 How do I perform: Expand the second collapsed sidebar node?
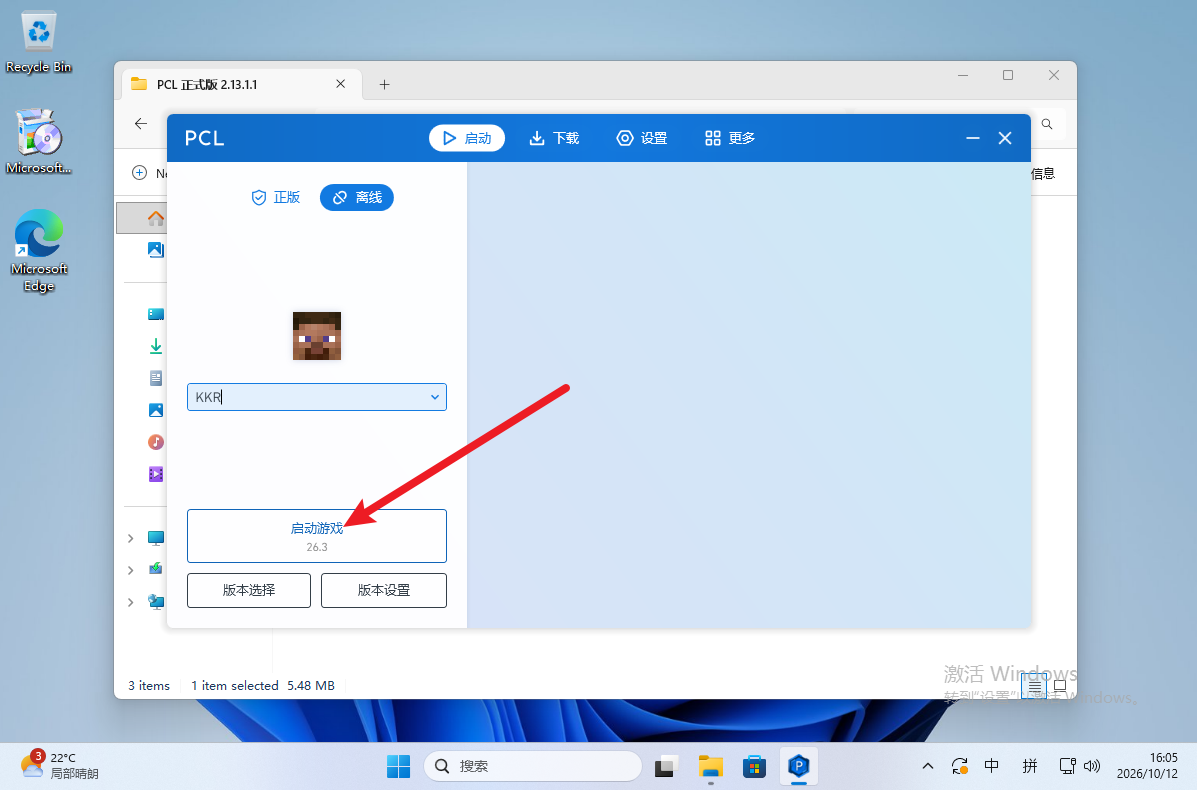pos(131,570)
